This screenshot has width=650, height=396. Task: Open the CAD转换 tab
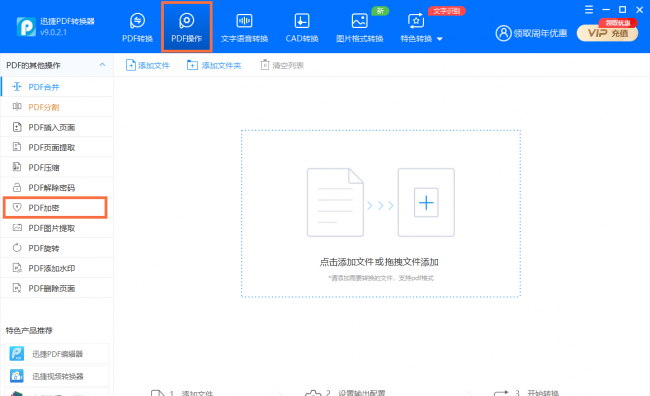(x=302, y=27)
